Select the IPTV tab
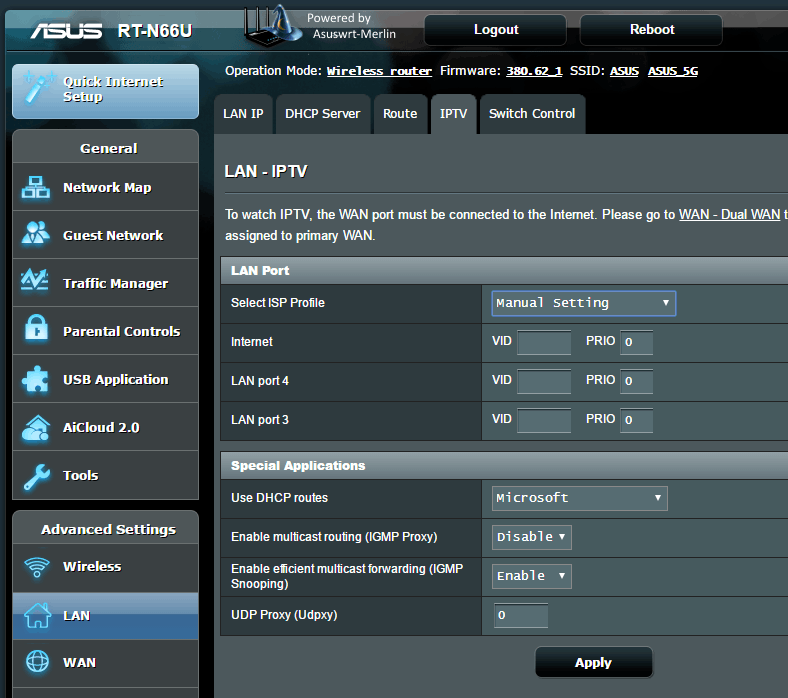The height and width of the screenshot is (698, 788). click(453, 114)
